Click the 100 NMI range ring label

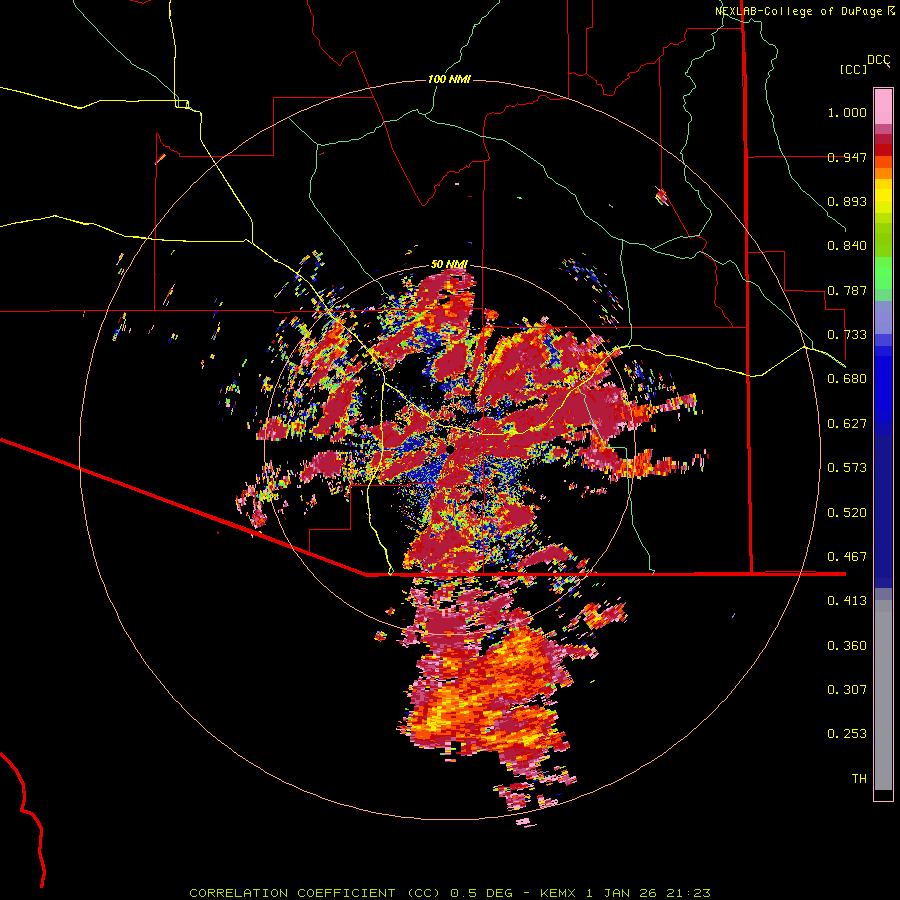click(x=449, y=79)
